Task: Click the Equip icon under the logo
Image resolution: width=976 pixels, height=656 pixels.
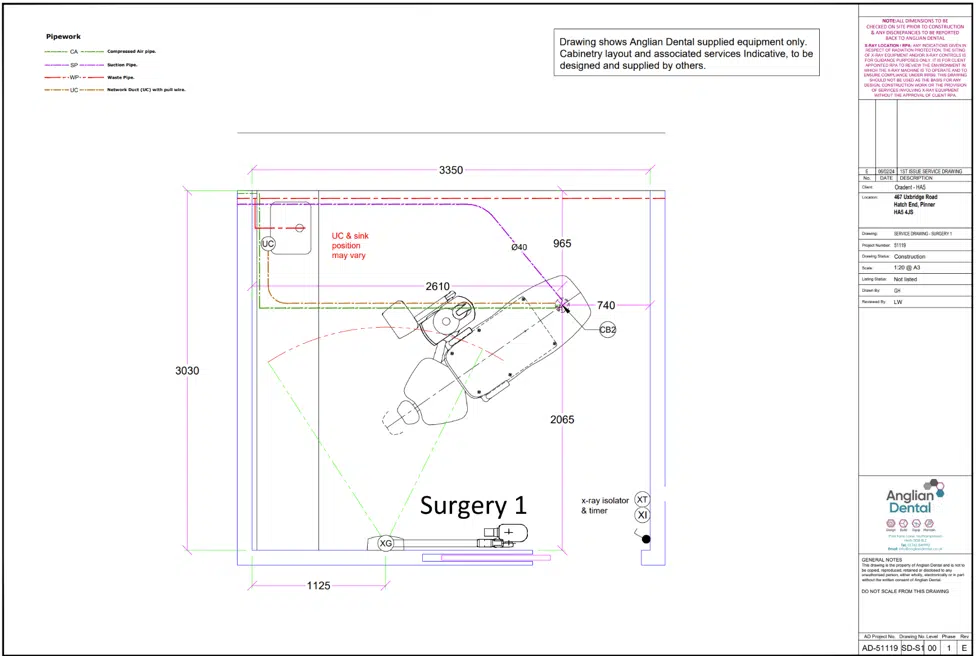Action: pyautogui.click(x=916, y=521)
